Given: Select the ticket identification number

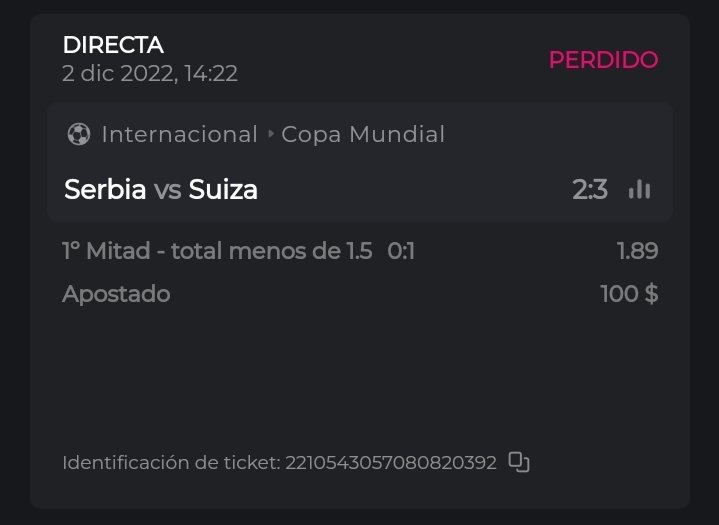Looking at the screenshot, I should click(x=391, y=463).
